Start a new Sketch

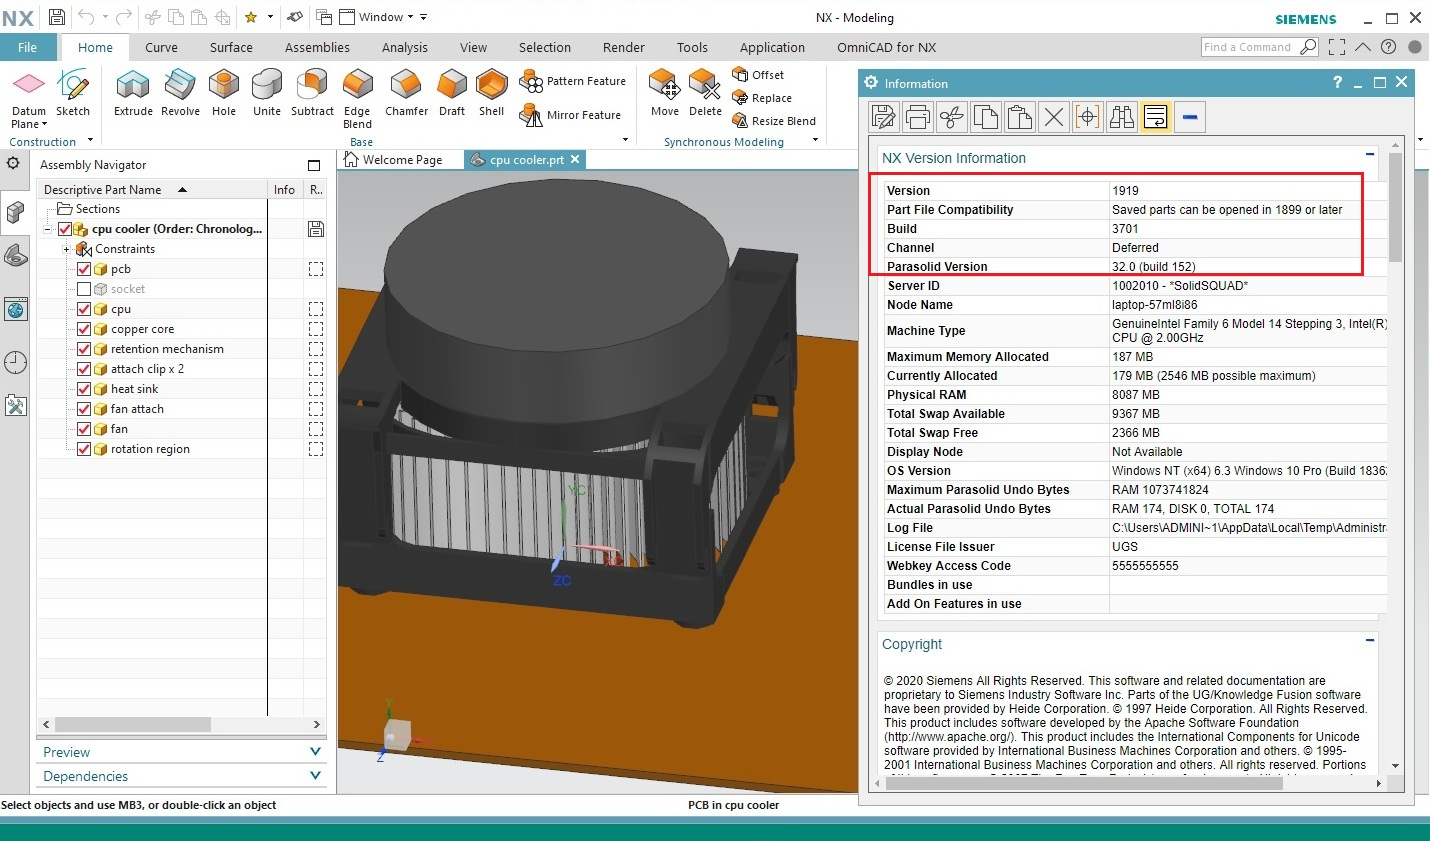(73, 93)
